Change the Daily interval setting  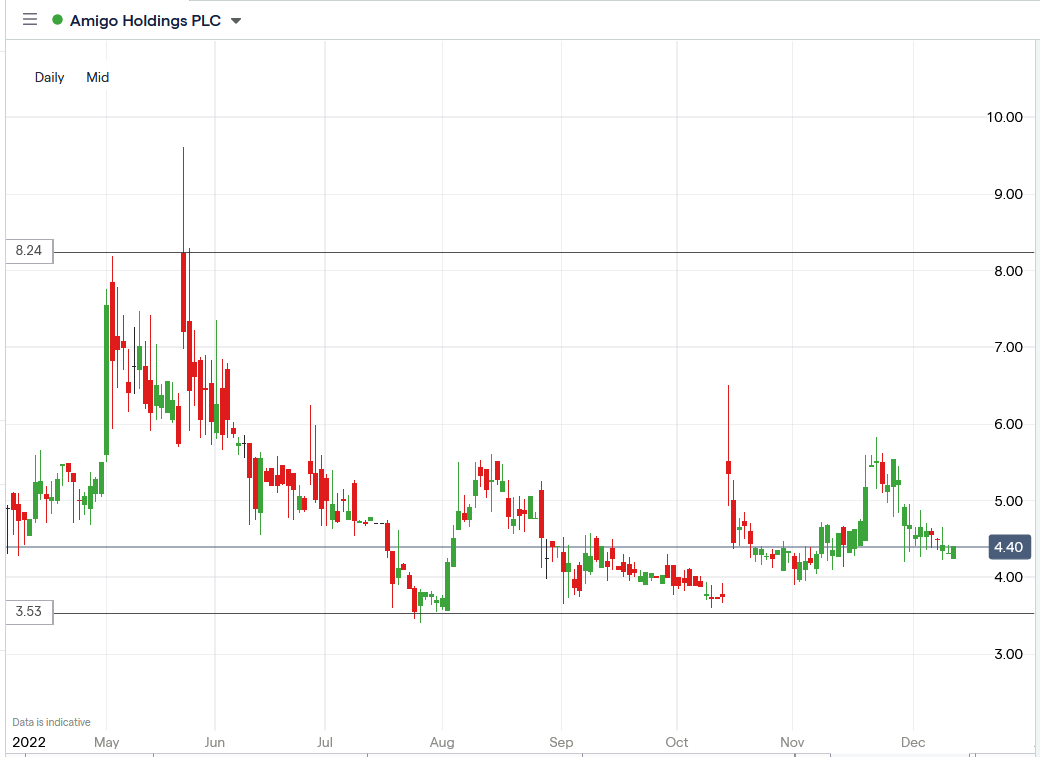49,77
